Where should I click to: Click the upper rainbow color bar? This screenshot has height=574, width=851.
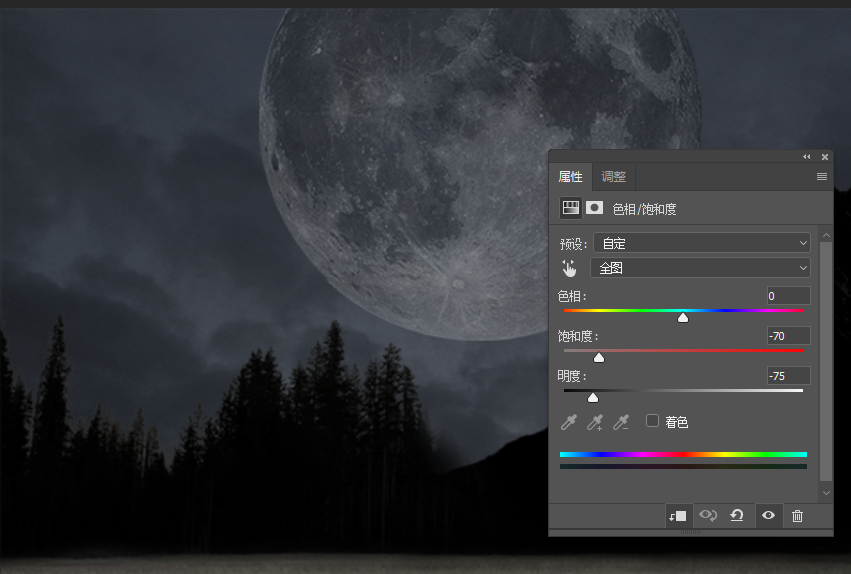click(683, 455)
